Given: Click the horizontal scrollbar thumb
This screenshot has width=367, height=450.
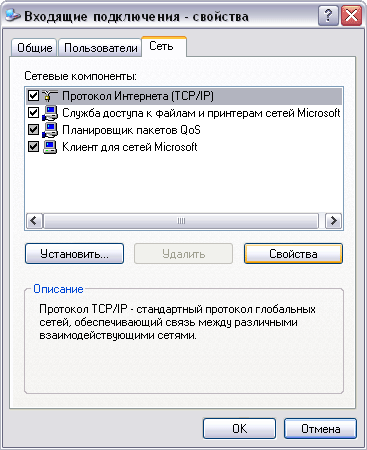Looking at the screenshot, I should [x=181, y=221].
